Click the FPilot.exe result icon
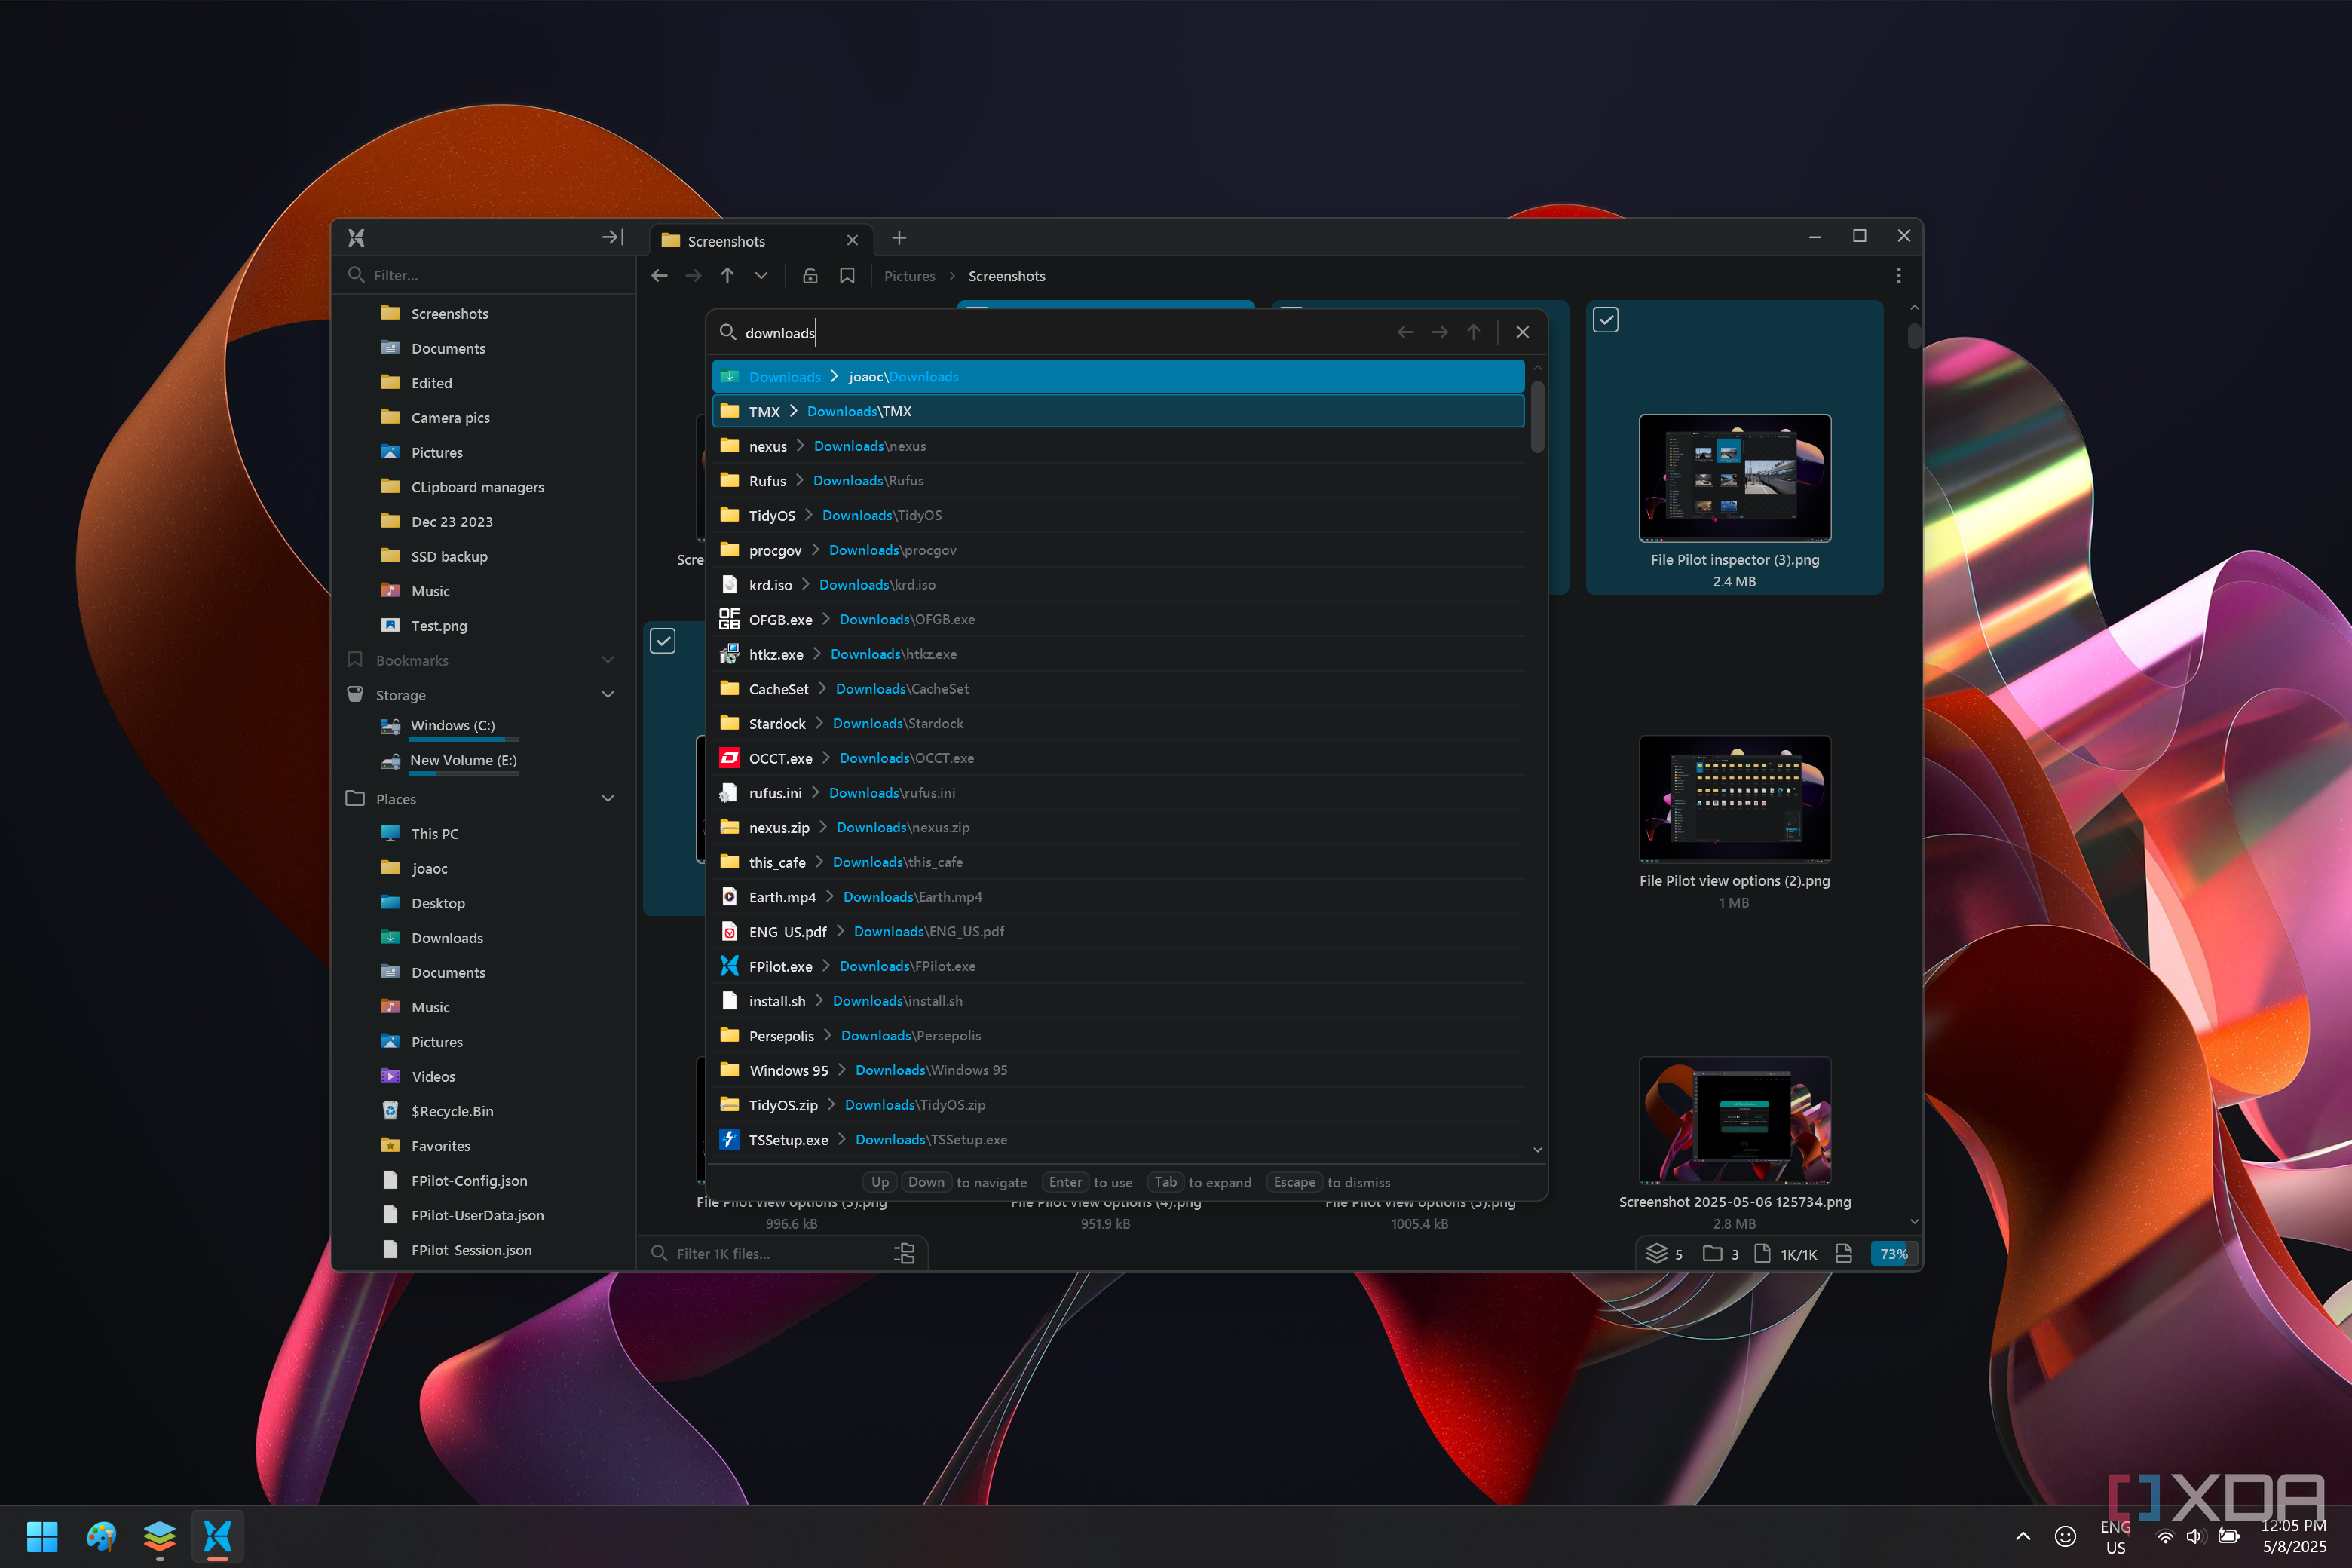 729,966
